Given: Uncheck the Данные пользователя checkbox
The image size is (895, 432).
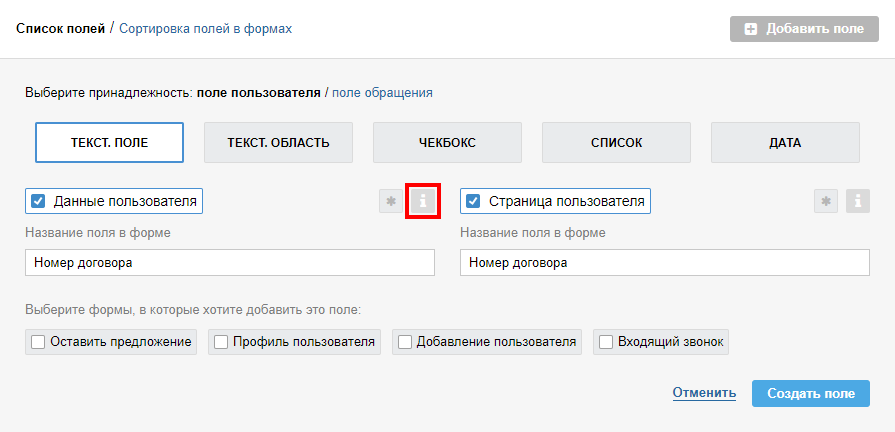Looking at the screenshot, I should [38, 201].
